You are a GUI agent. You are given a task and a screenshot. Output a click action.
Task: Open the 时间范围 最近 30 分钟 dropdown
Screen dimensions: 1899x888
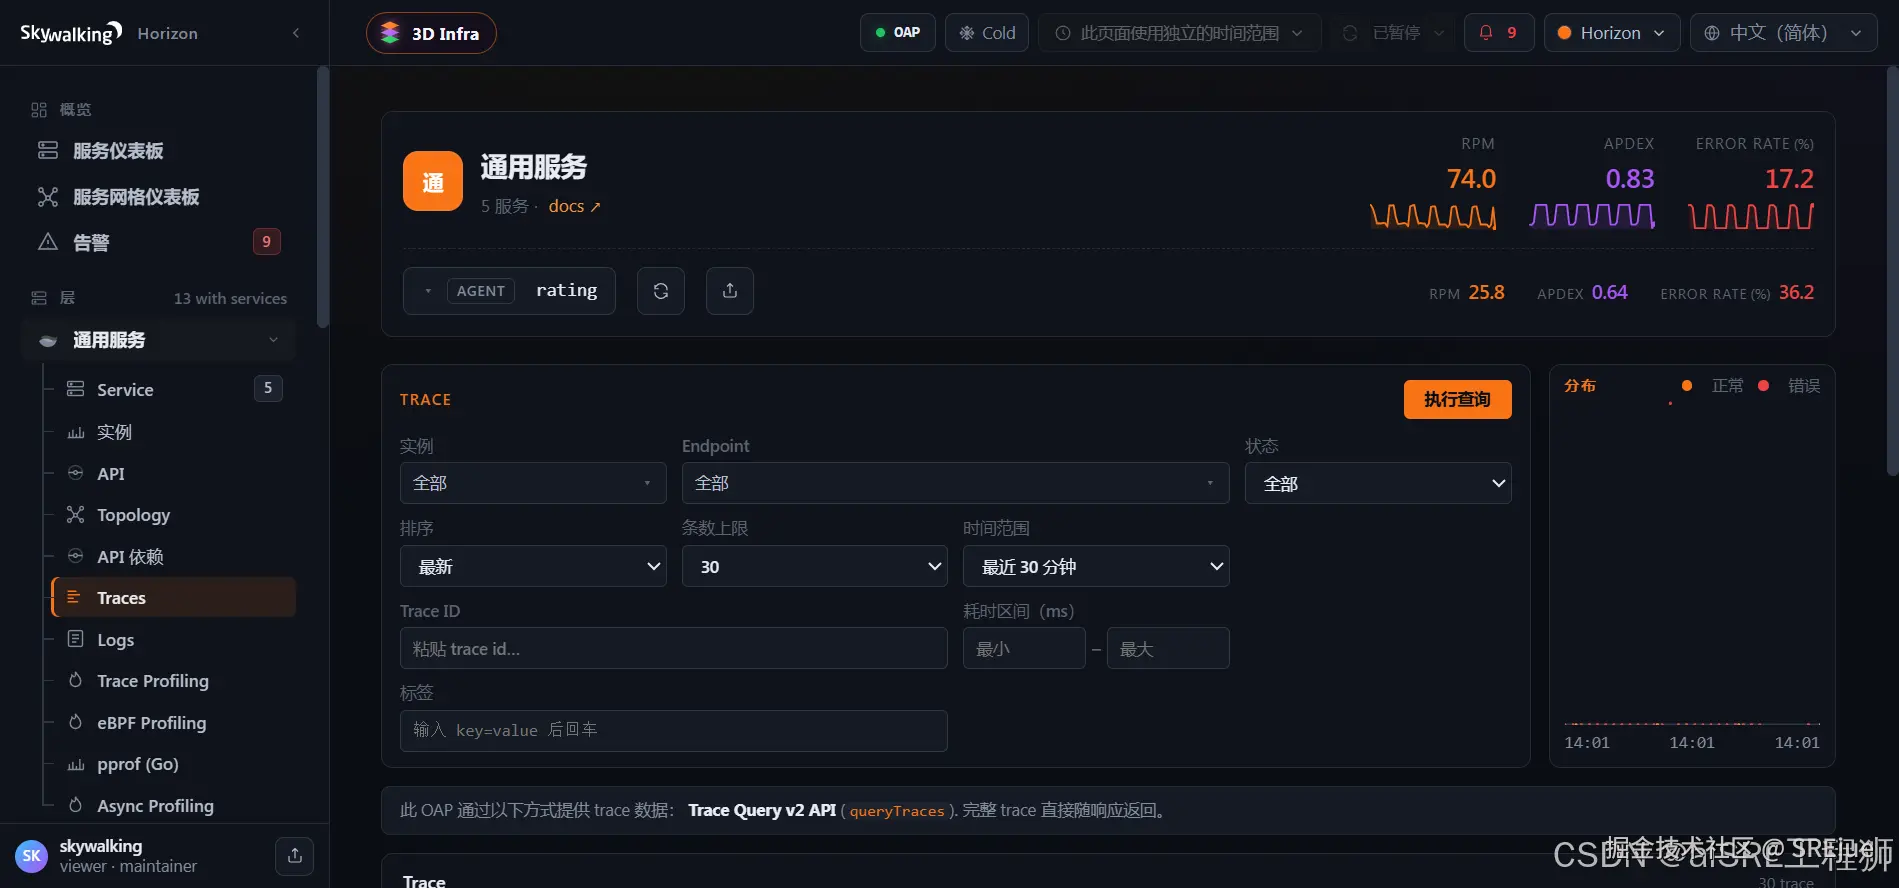click(1096, 566)
